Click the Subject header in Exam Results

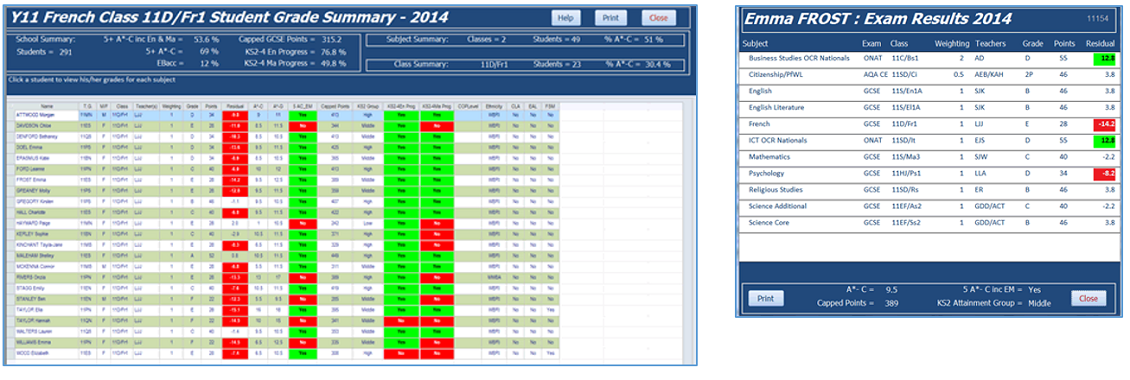[x=755, y=43]
